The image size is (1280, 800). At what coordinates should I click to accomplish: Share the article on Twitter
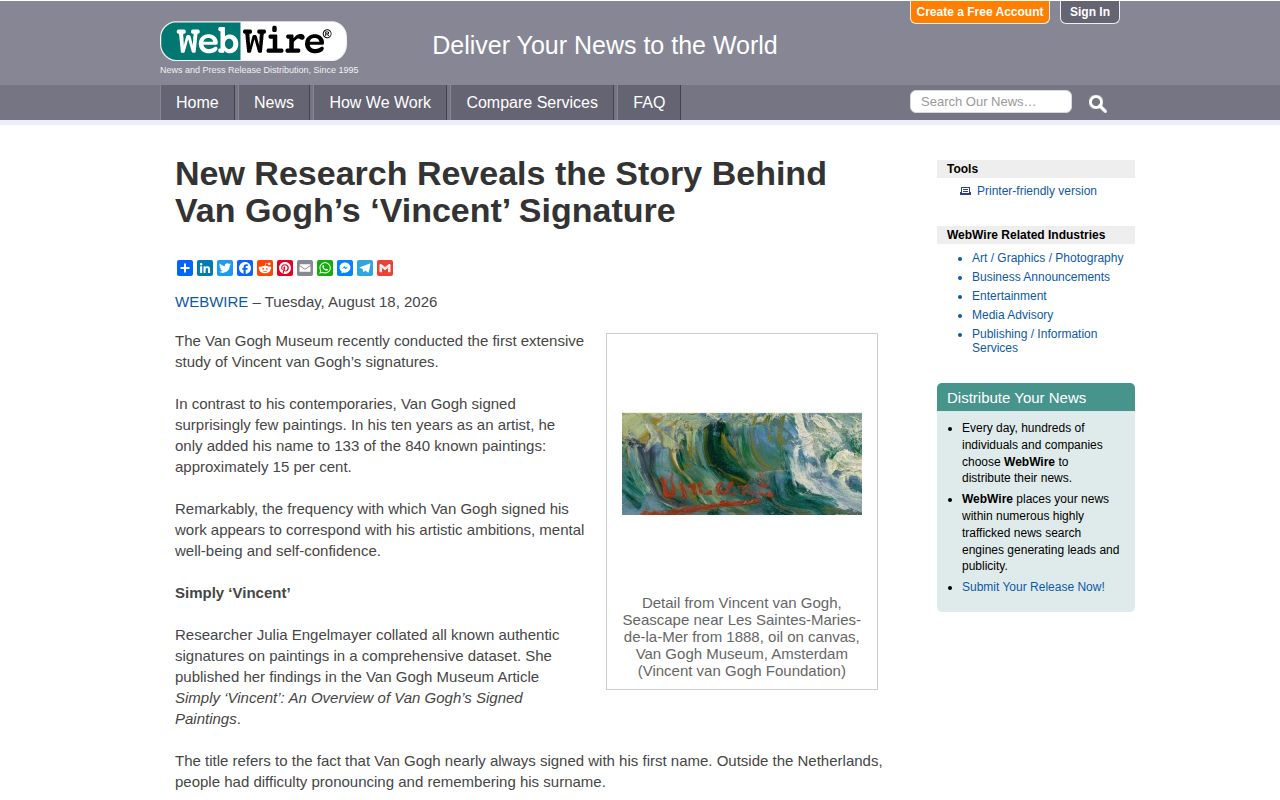tap(225, 268)
